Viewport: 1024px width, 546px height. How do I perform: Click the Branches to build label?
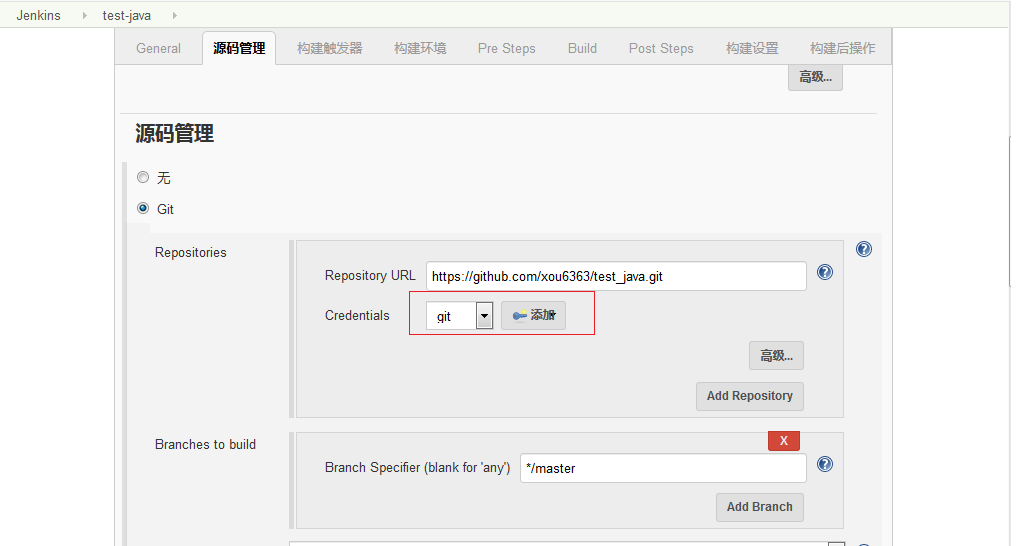[x=205, y=445]
